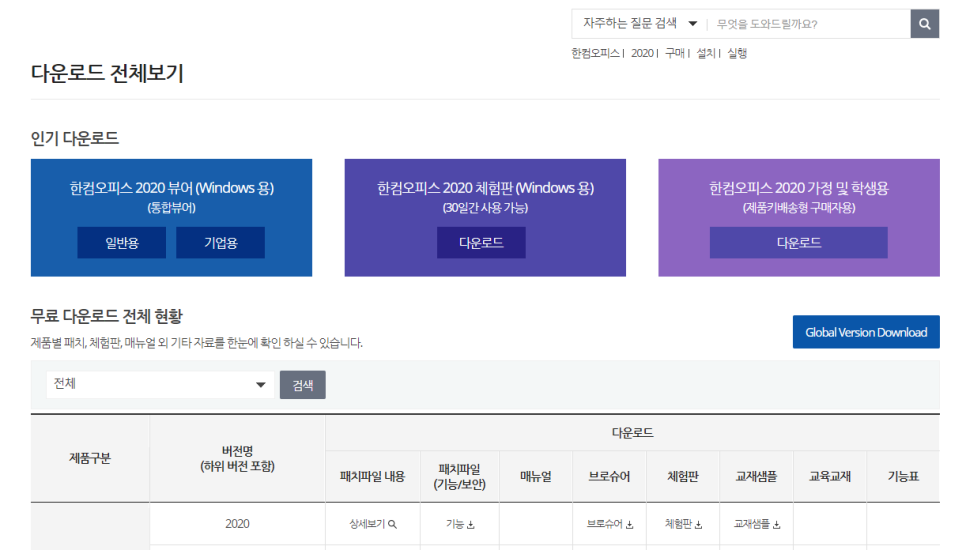Select the 한컴오피스 keyword link
This screenshot has width=966, height=550.
point(595,54)
